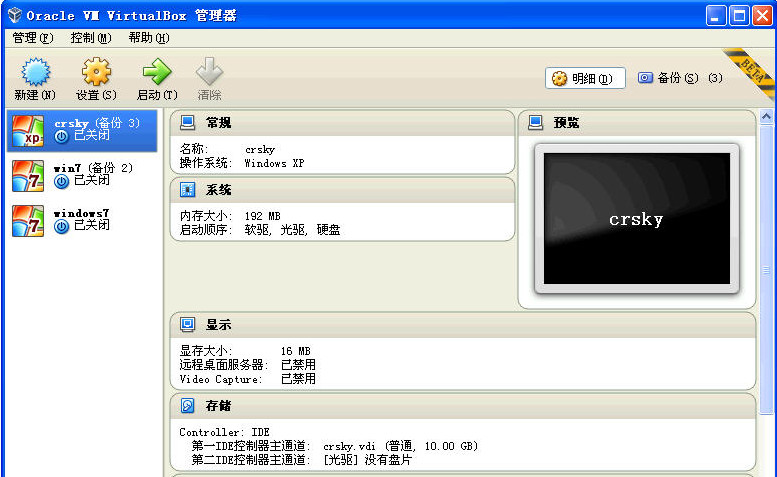
Task: Switch to Snapshots 备份(S) (3) view
Action: point(680,78)
